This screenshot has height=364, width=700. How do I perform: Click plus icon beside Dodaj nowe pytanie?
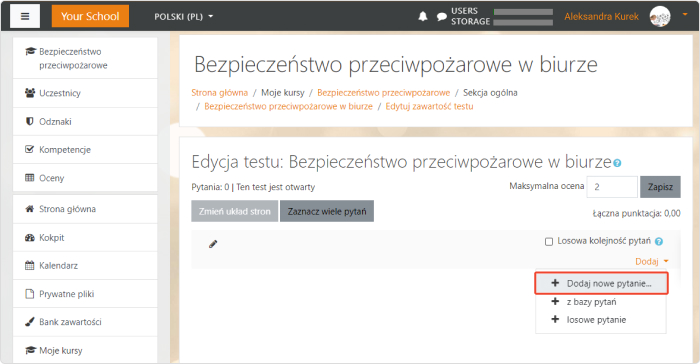[555, 283]
